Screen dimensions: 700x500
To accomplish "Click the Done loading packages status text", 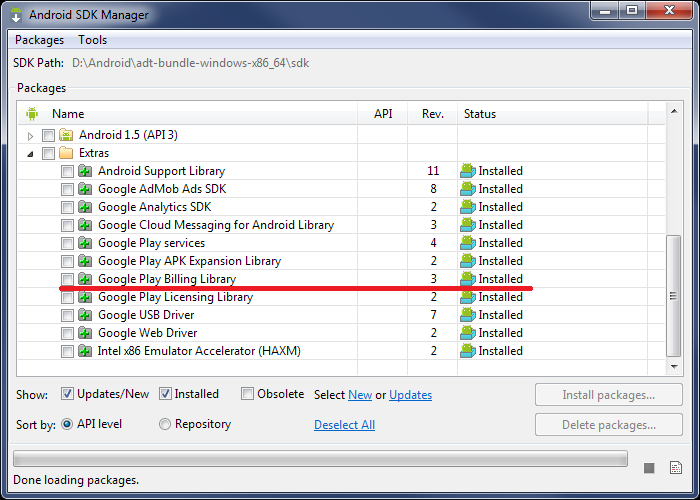I will tap(76, 480).
